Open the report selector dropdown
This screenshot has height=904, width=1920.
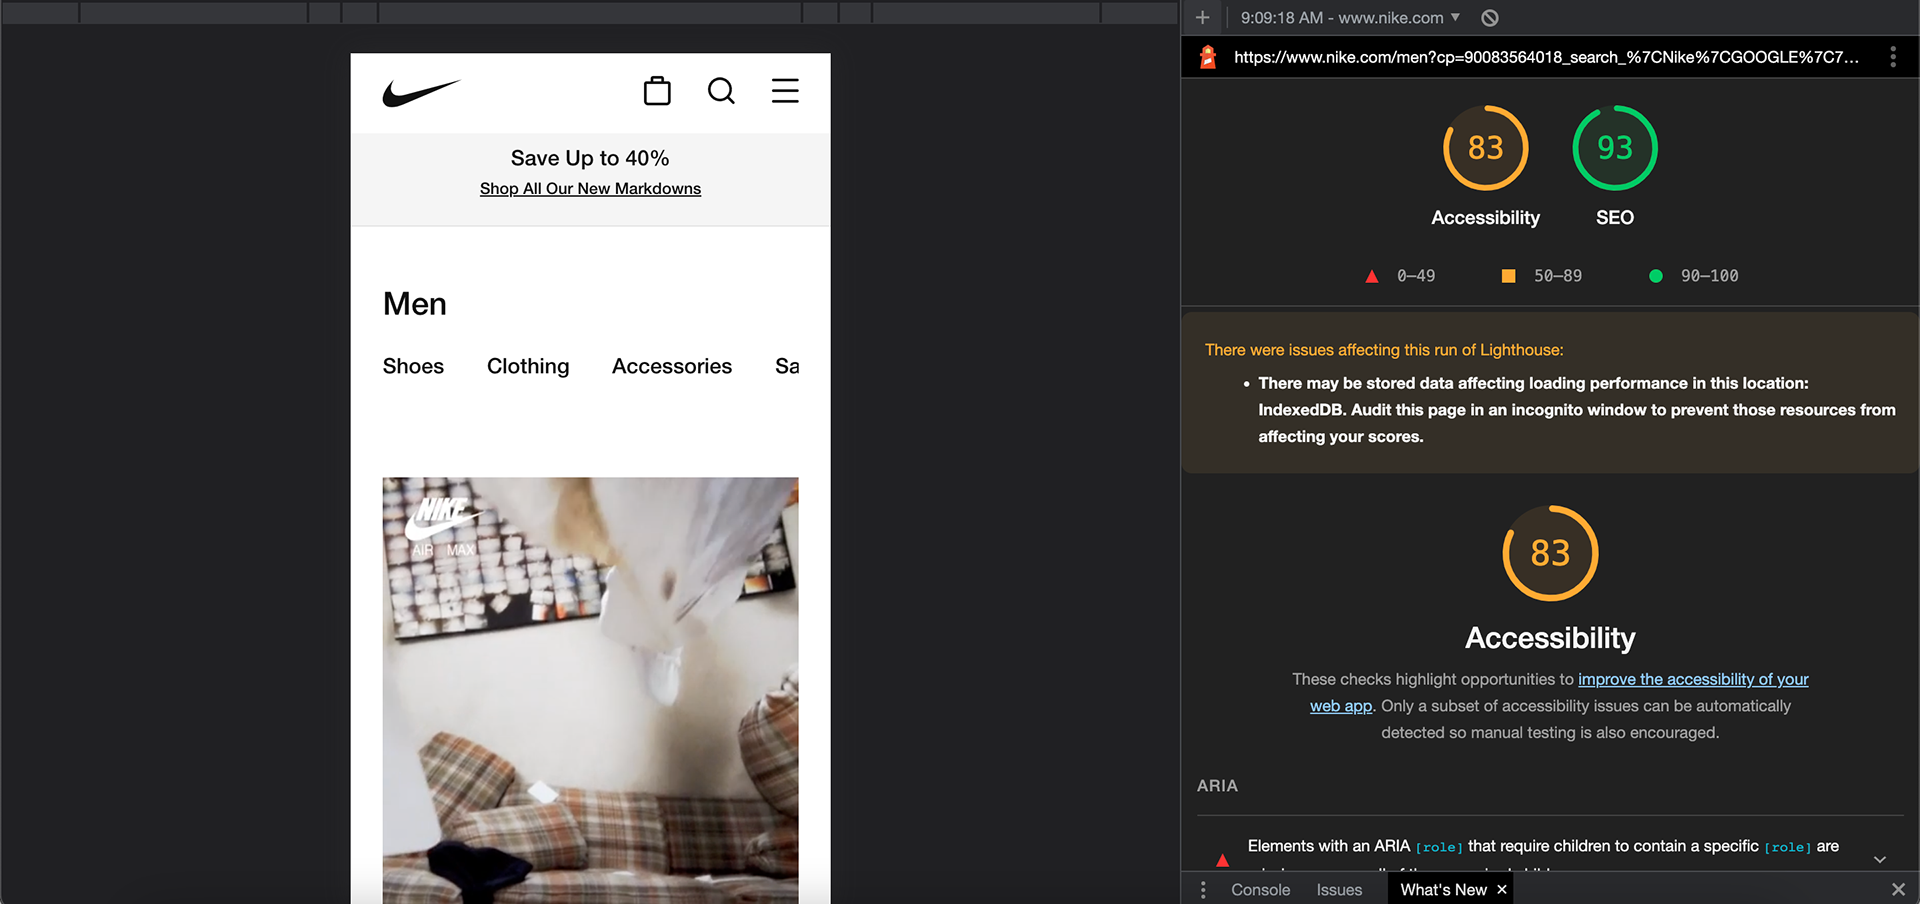click(x=1350, y=18)
